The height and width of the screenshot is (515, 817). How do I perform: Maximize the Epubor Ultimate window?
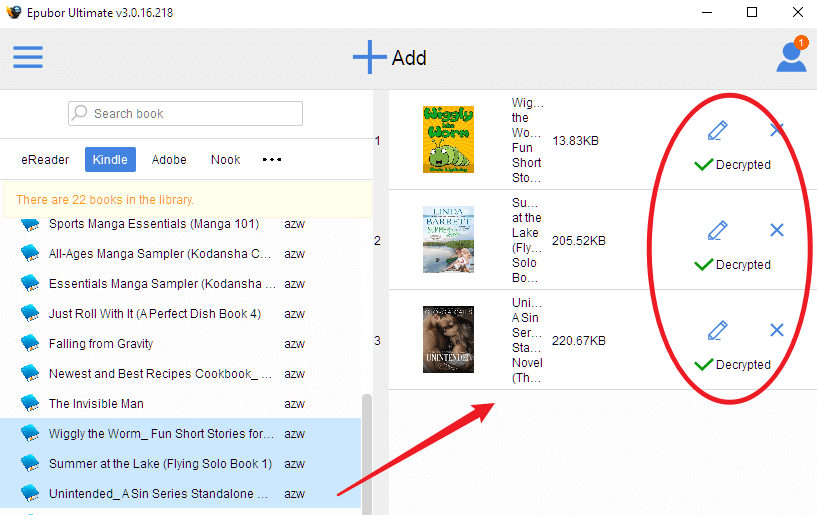pyautogui.click(x=752, y=12)
